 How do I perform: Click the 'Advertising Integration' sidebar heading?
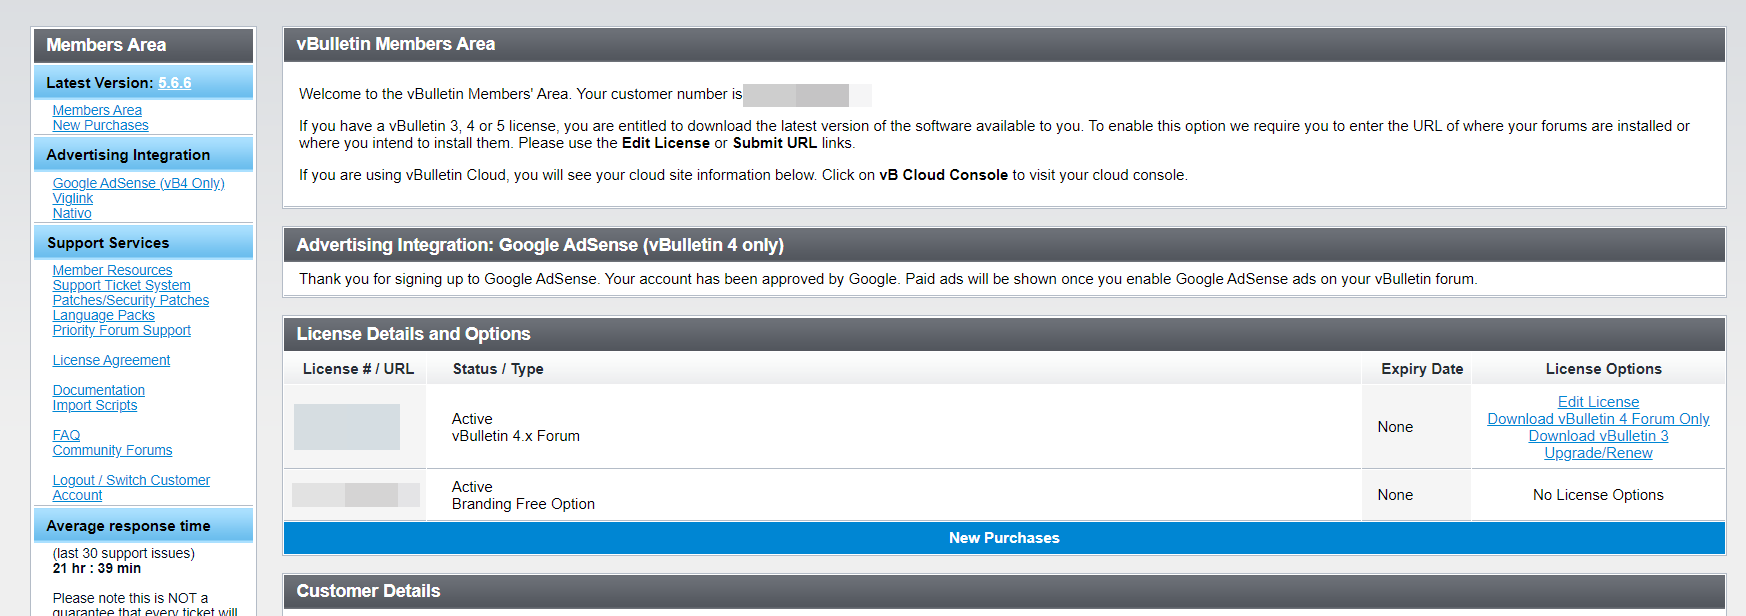click(x=128, y=155)
